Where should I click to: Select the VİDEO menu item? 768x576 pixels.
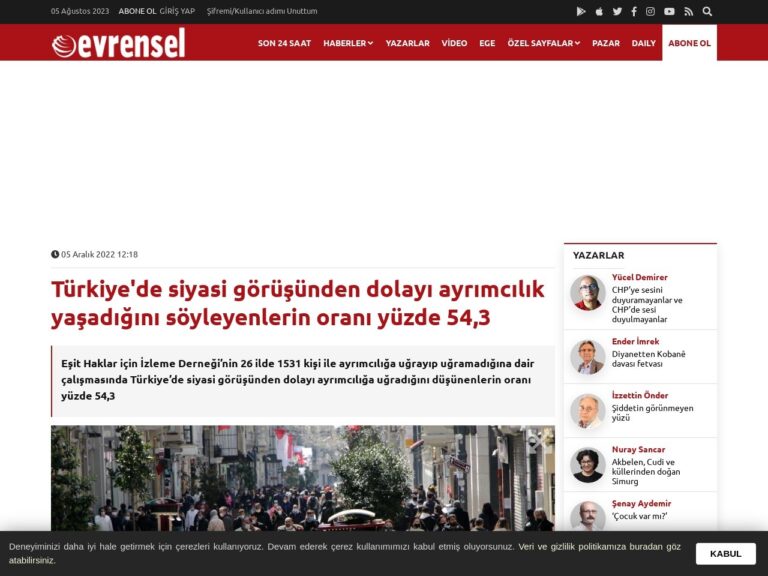point(454,44)
